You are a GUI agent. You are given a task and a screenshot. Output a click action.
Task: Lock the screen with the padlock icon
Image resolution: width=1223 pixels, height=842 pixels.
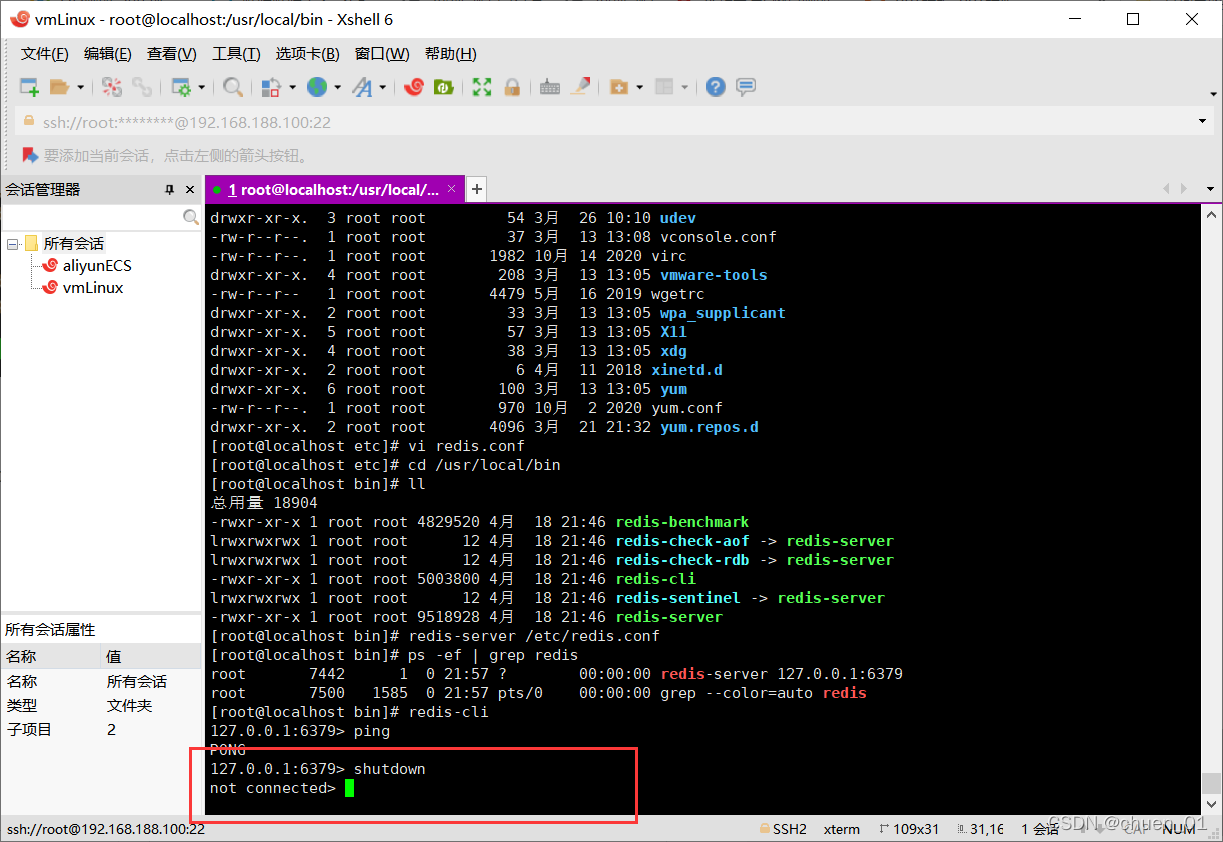click(512, 87)
